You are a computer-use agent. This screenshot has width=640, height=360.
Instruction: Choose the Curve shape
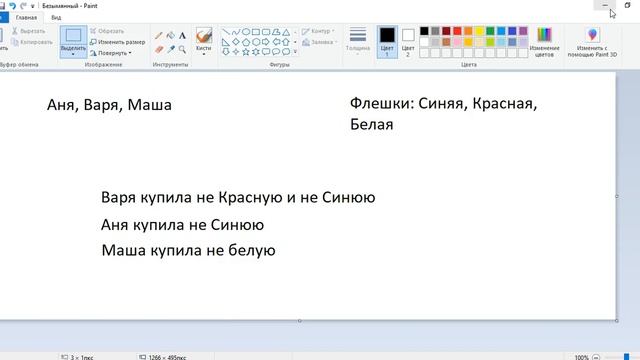[236, 32]
